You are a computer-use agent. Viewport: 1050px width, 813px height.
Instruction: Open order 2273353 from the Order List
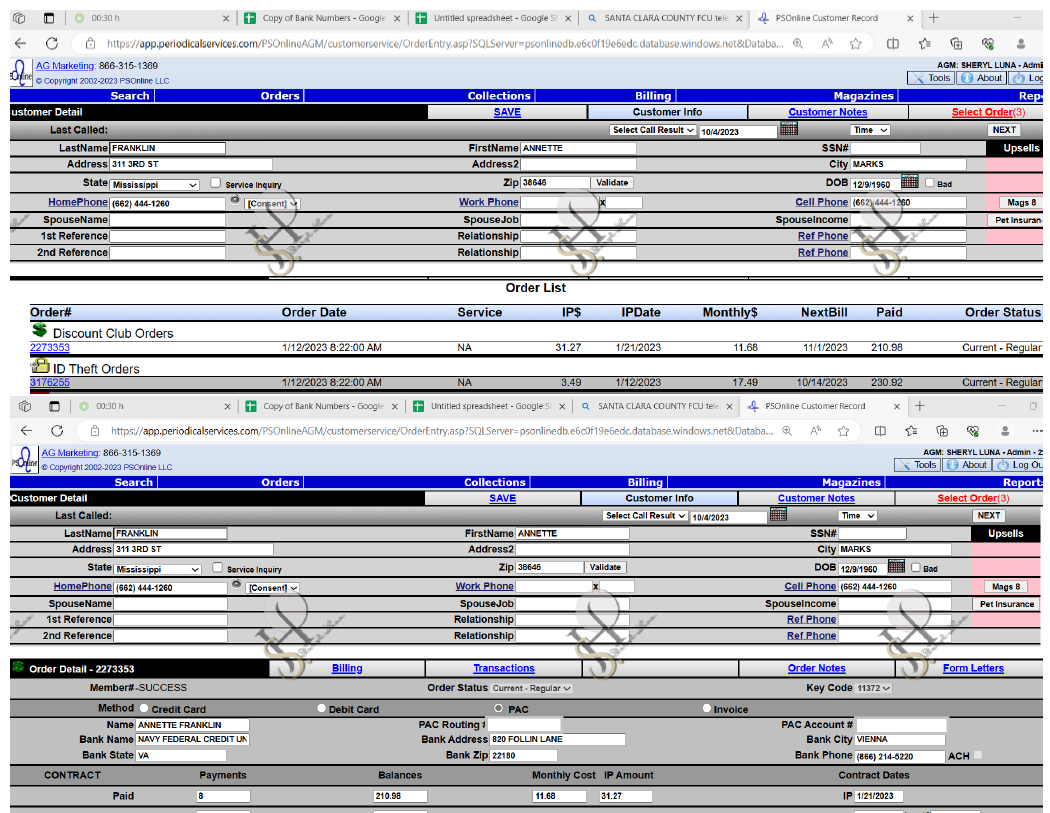click(x=50, y=348)
